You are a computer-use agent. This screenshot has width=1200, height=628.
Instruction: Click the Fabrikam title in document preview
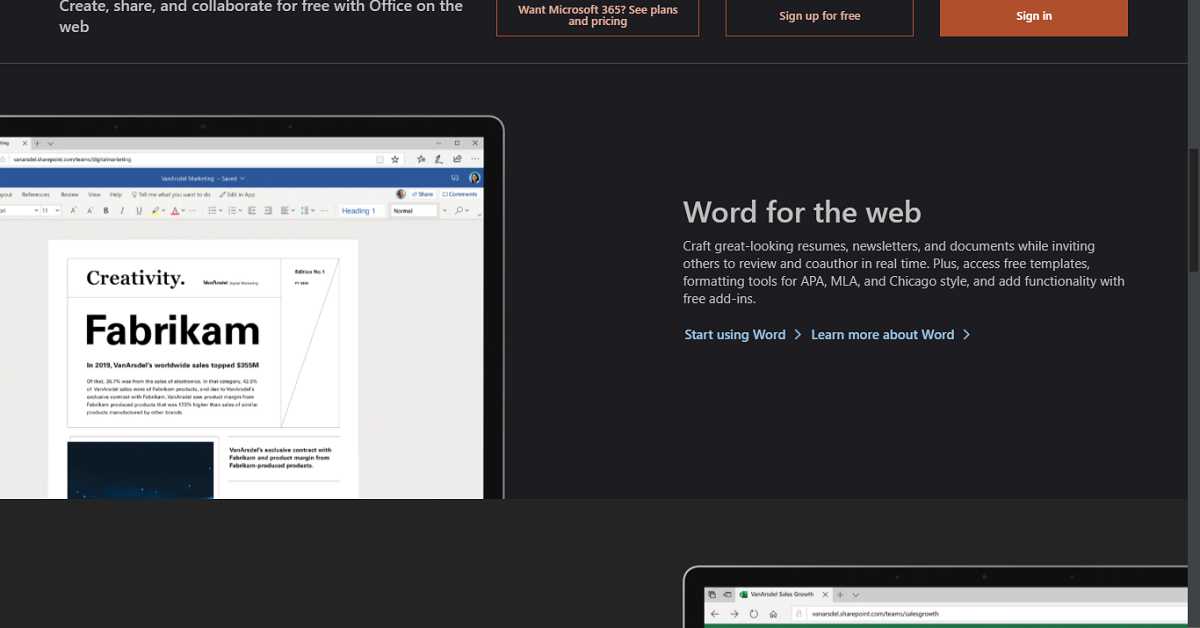tap(172, 330)
